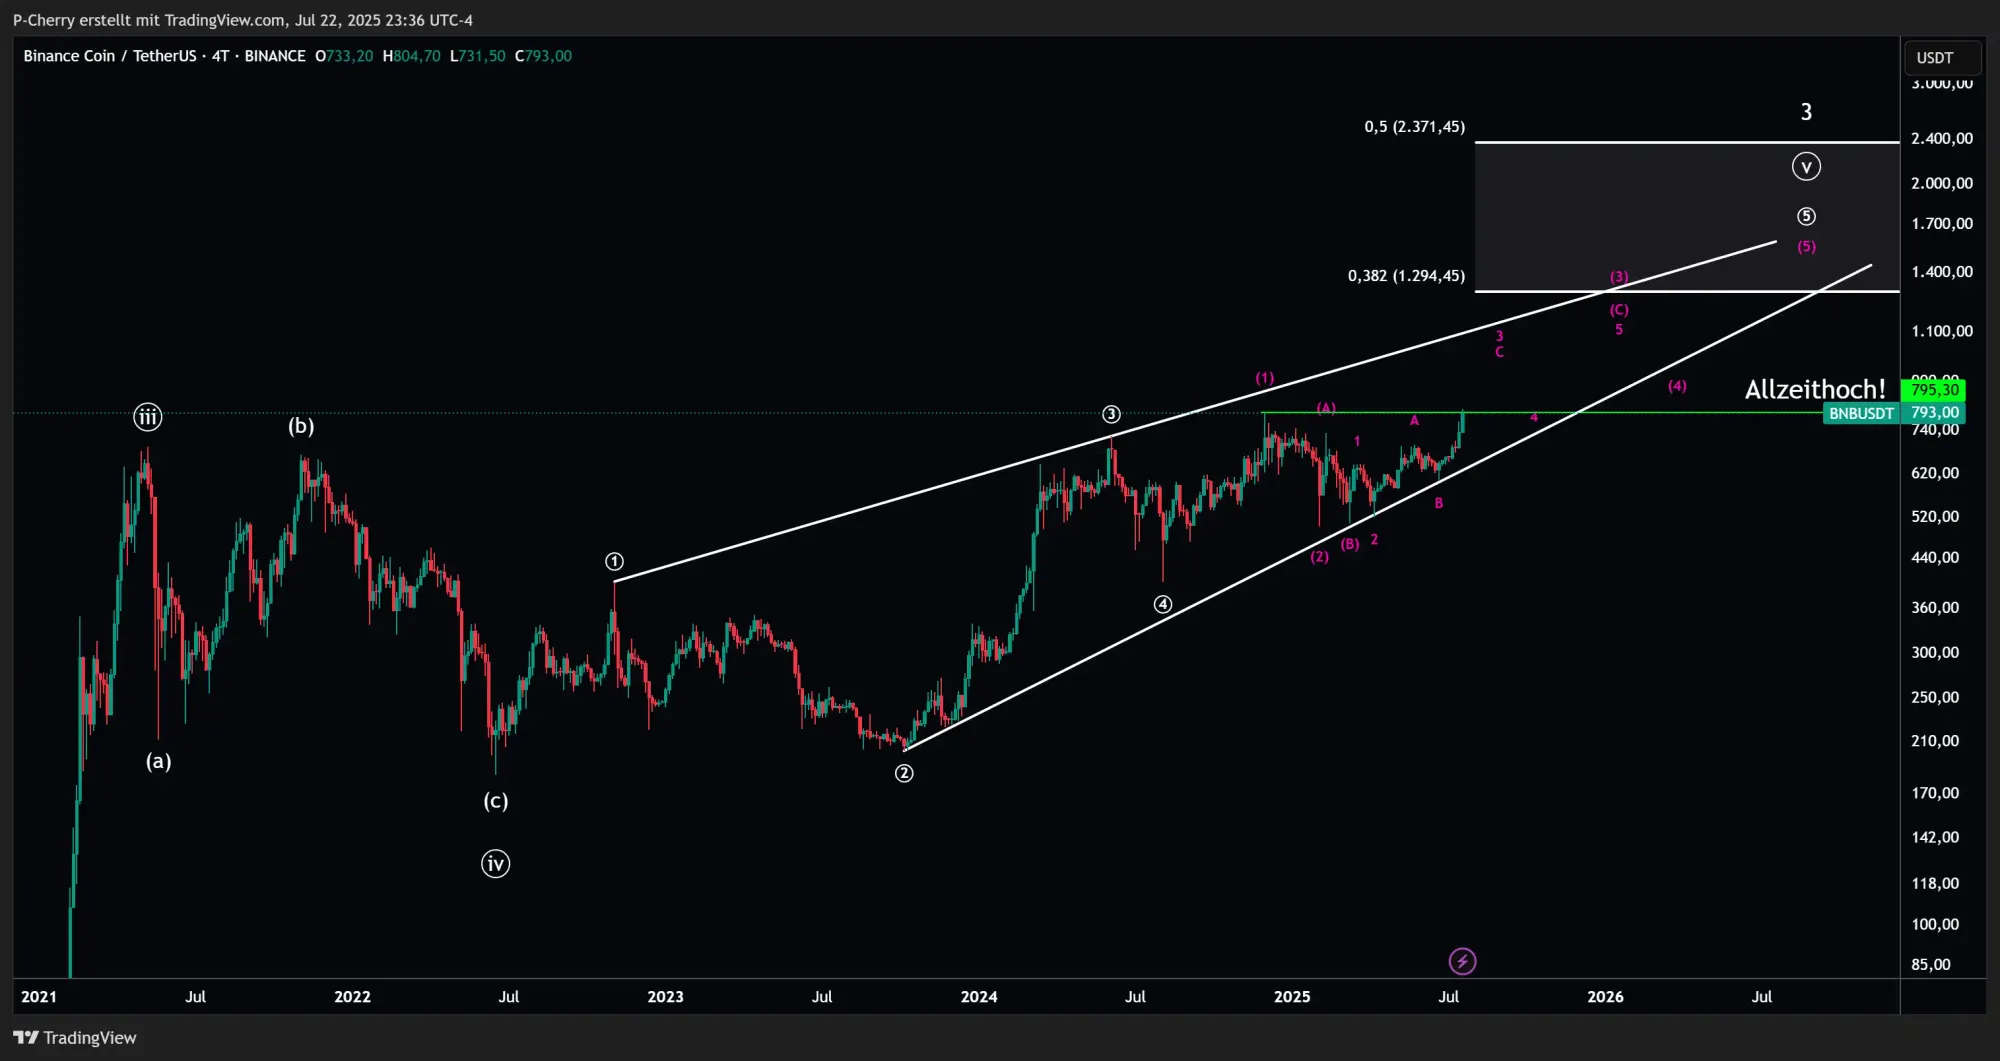Click the 2023 label on time axis

click(665, 997)
